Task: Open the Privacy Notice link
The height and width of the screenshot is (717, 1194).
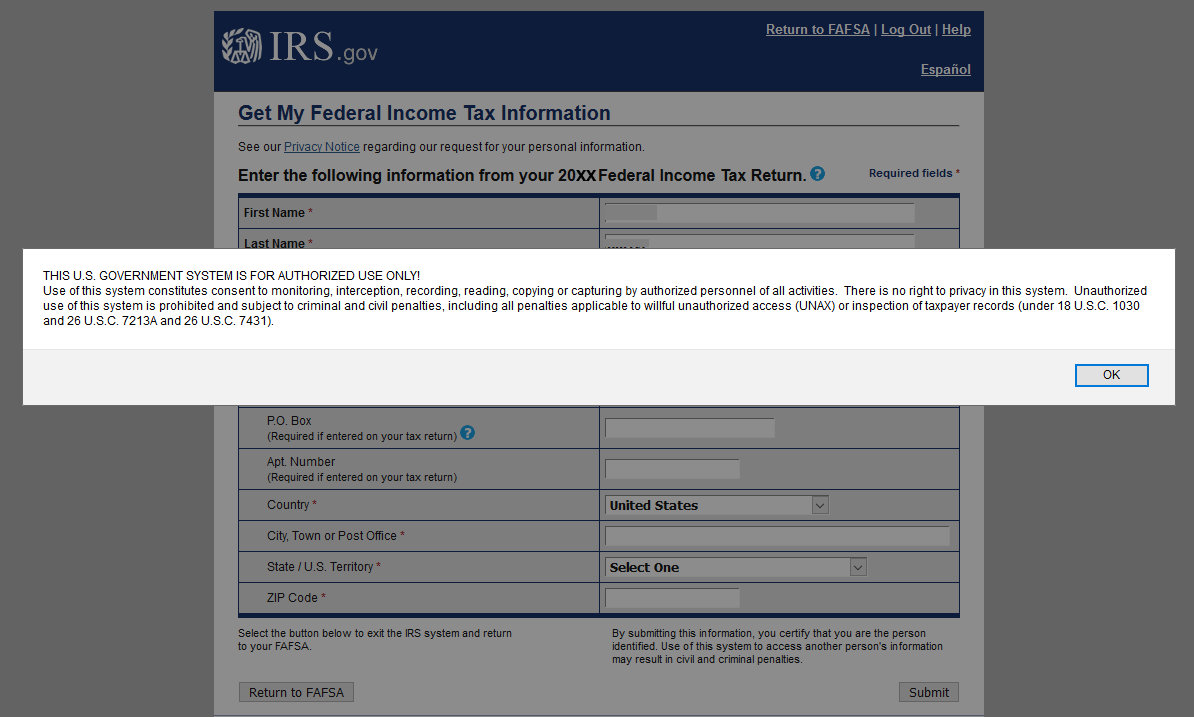Action: (321, 147)
